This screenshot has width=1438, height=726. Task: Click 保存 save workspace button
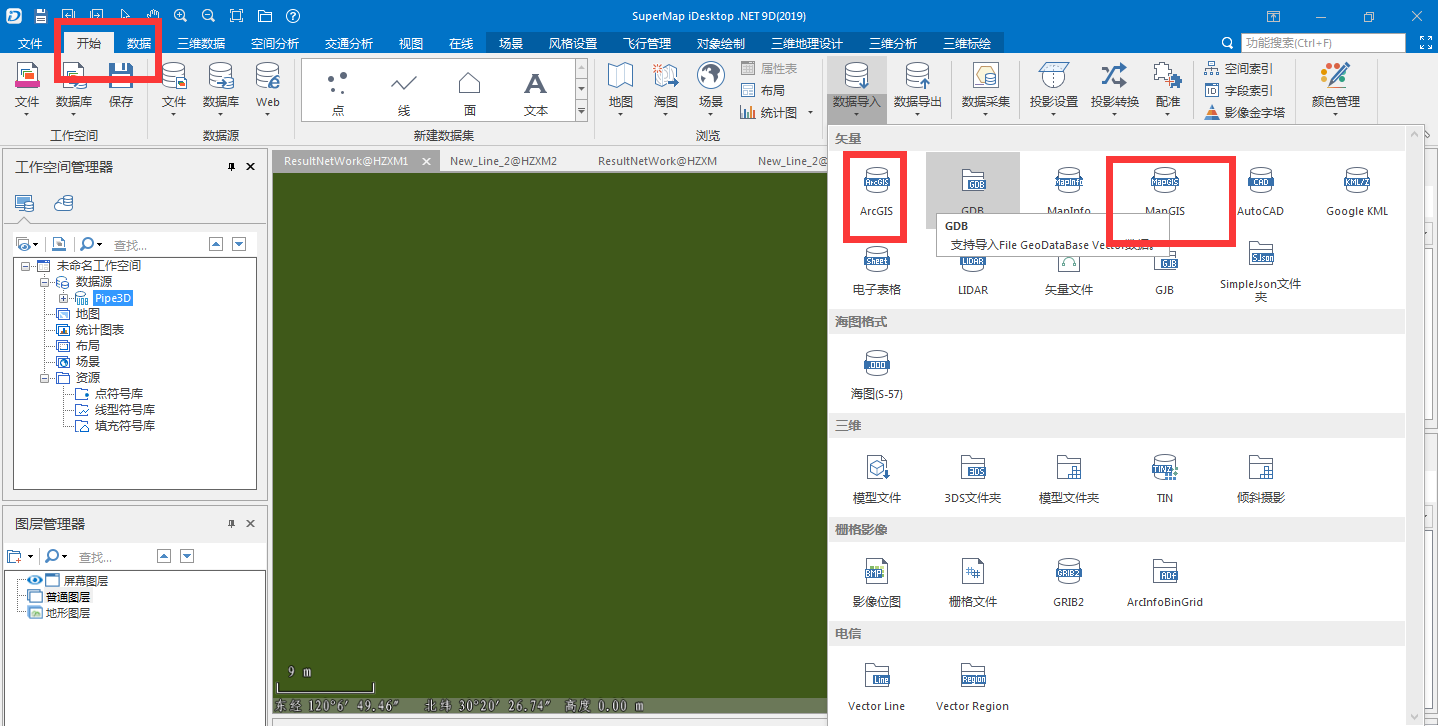121,84
